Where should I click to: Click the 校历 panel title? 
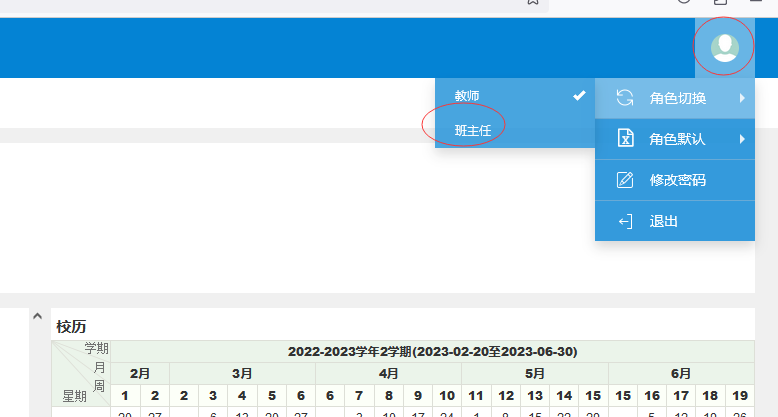[x=71, y=326]
